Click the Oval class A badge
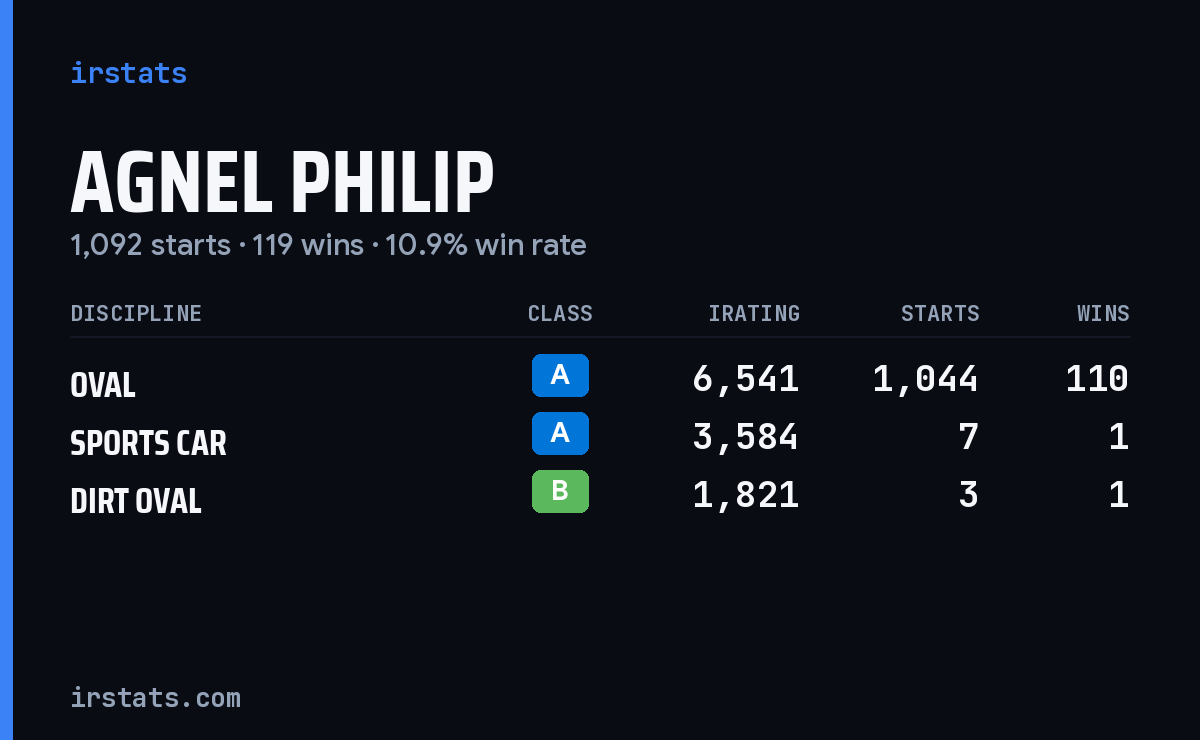The width and height of the screenshot is (1200, 740). click(560, 375)
